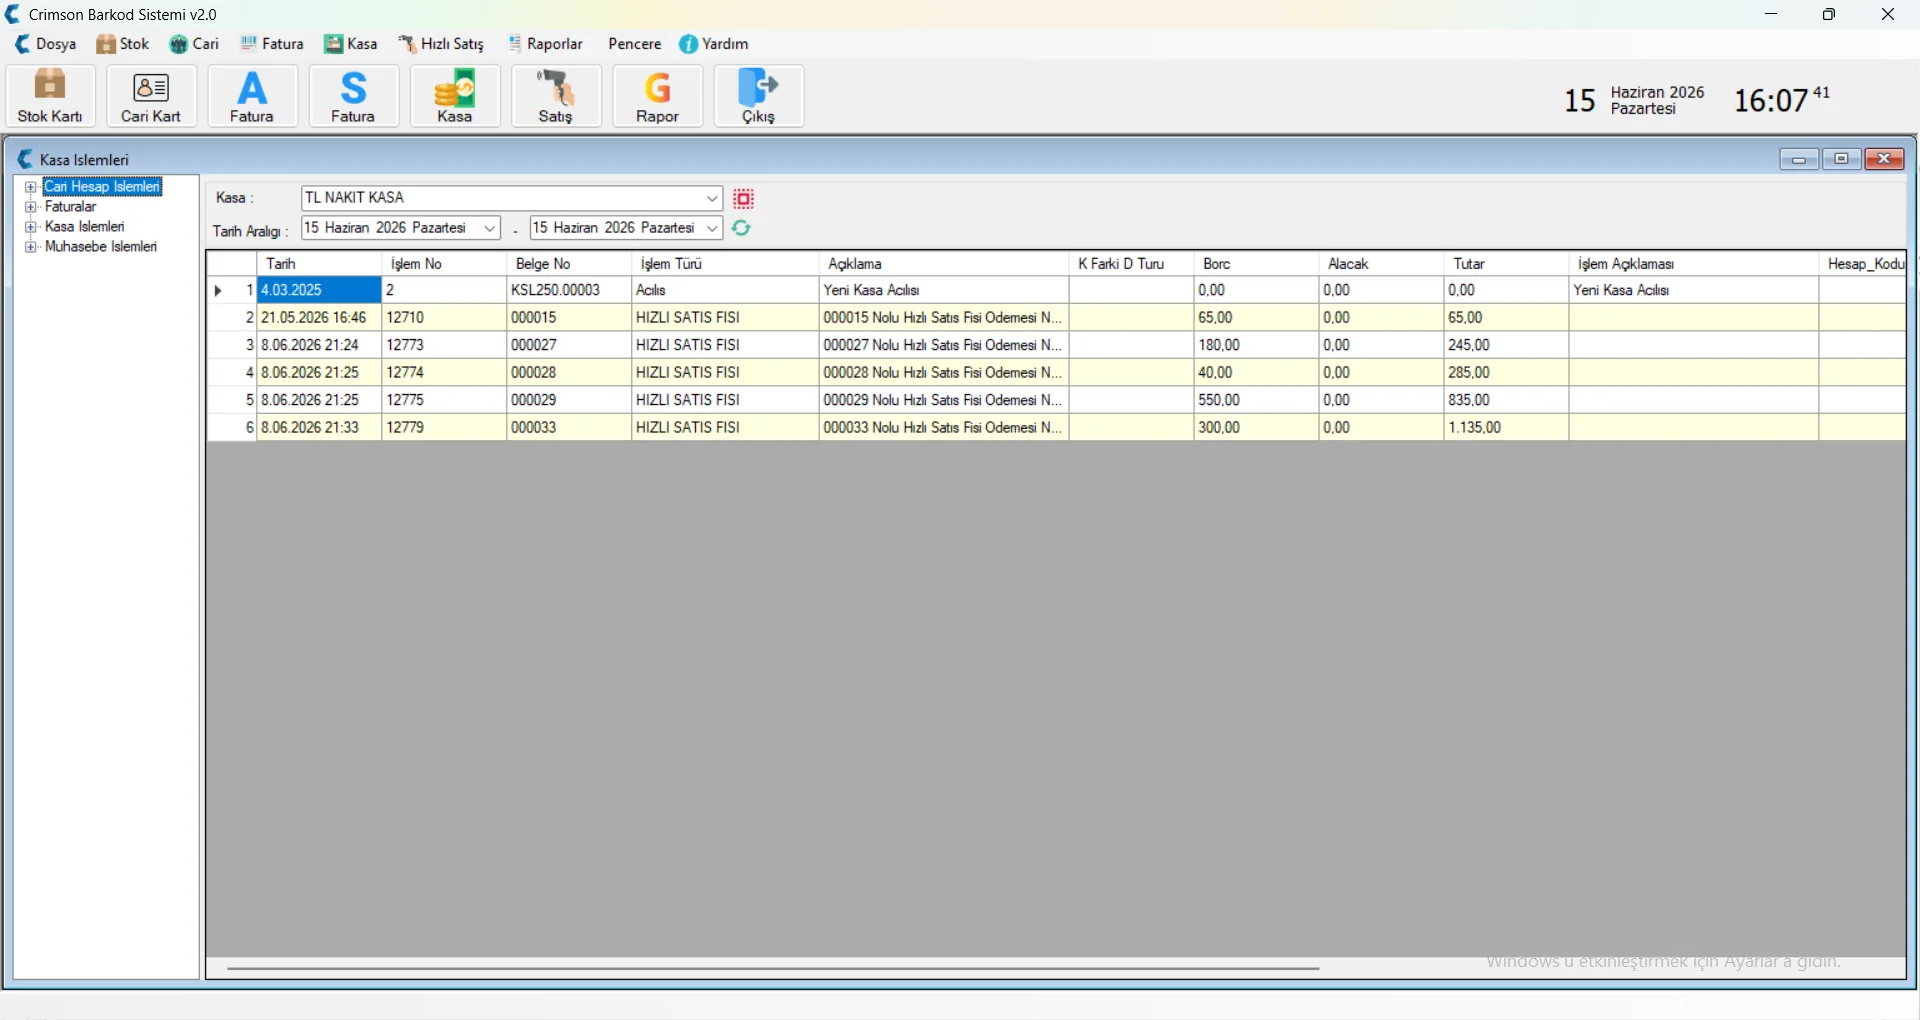Click the İşlem Türü column header
The height and width of the screenshot is (1020, 1920).
click(726, 264)
